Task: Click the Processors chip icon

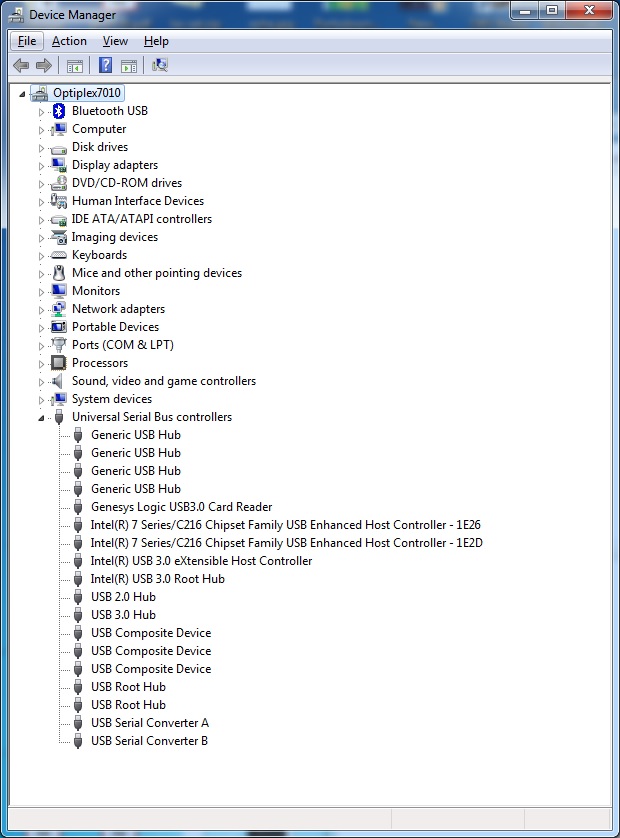Action: tap(59, 363)
